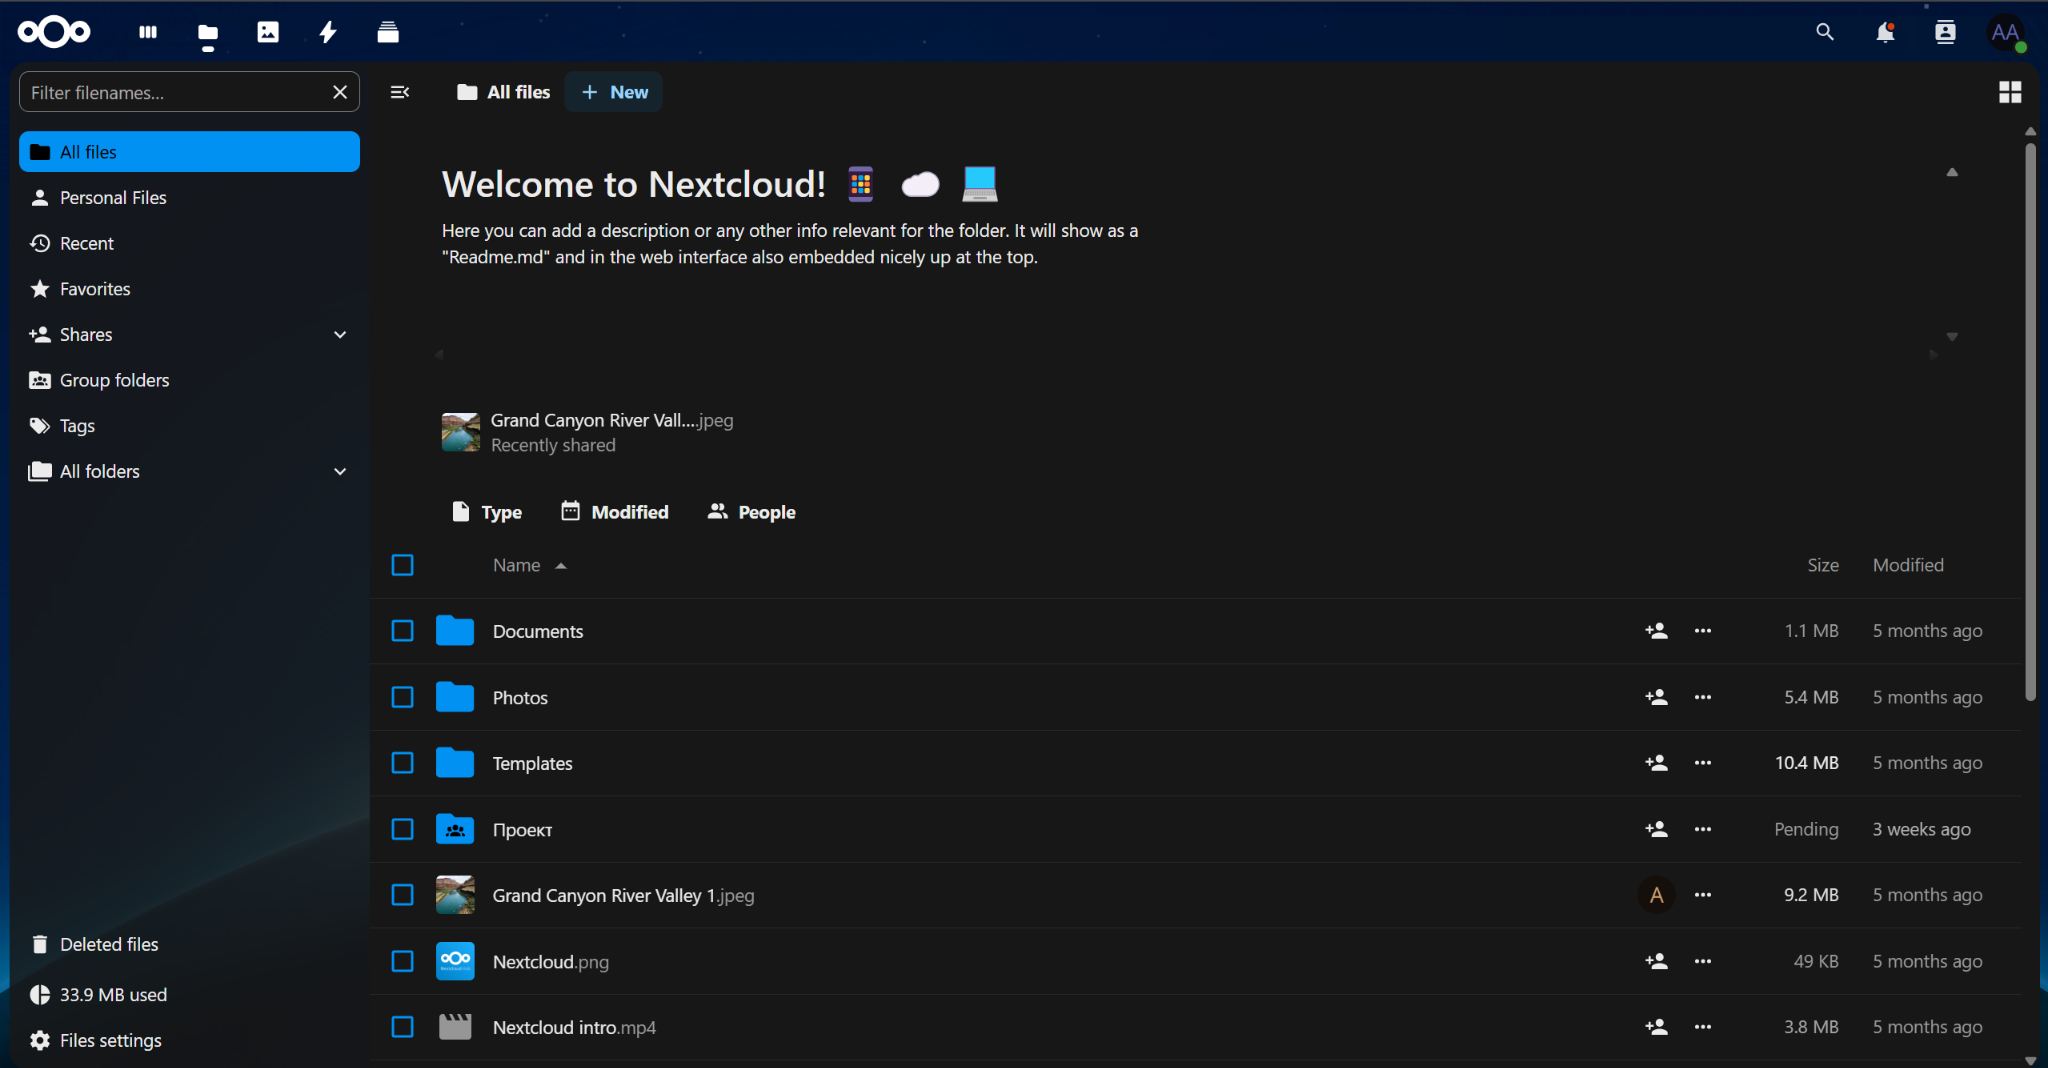Share the Templates folder icon
This screenshot has height=1068, width=2048.
1656,763
